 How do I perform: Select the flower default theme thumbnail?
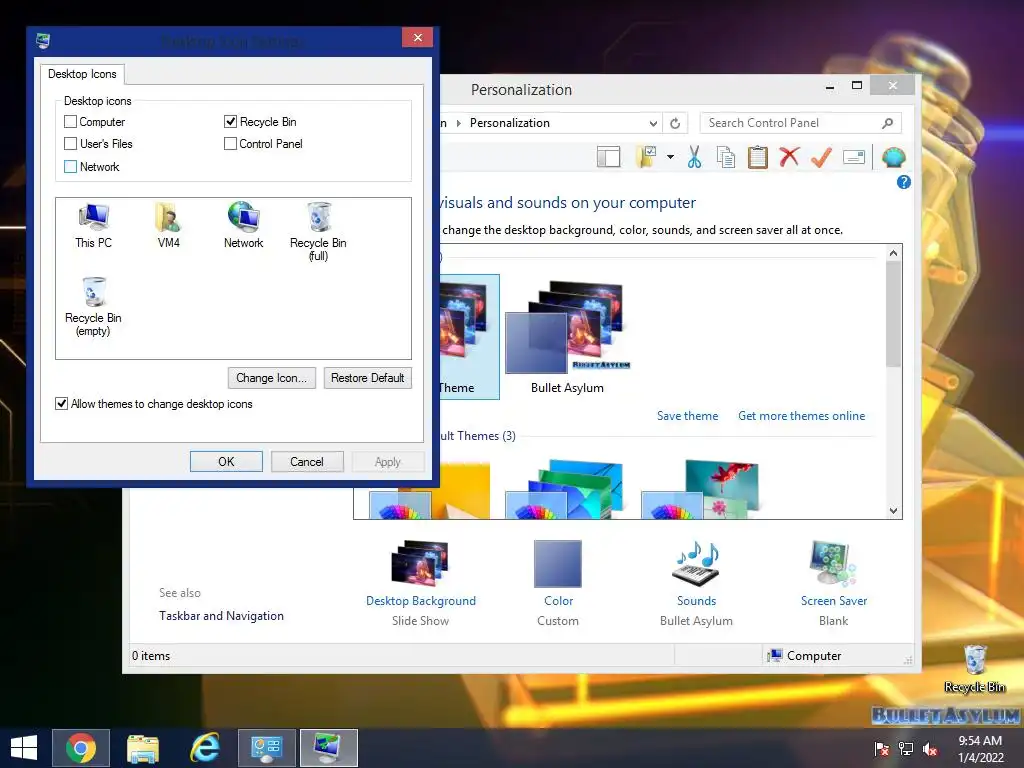coord(700,489)
